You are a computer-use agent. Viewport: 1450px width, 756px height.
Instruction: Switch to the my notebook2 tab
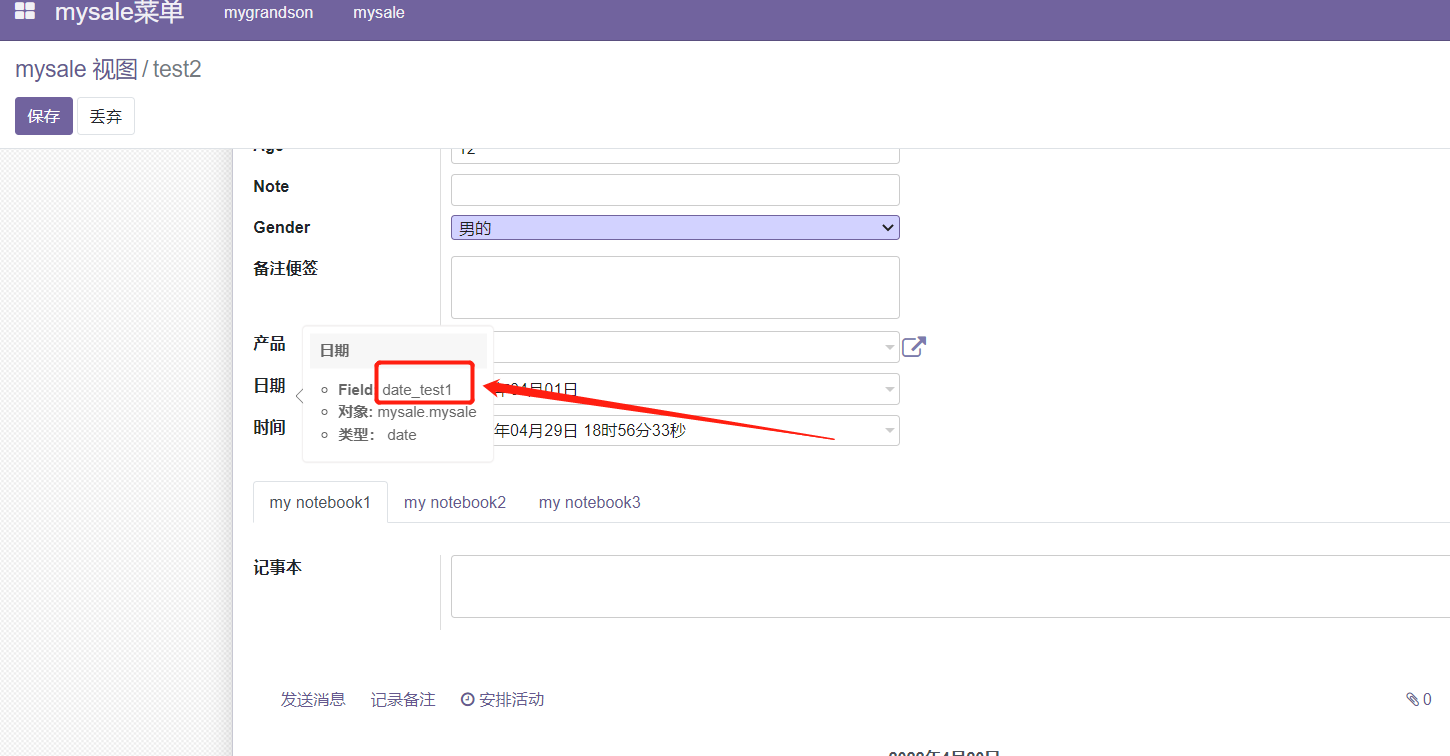click(x=455, y=501)
